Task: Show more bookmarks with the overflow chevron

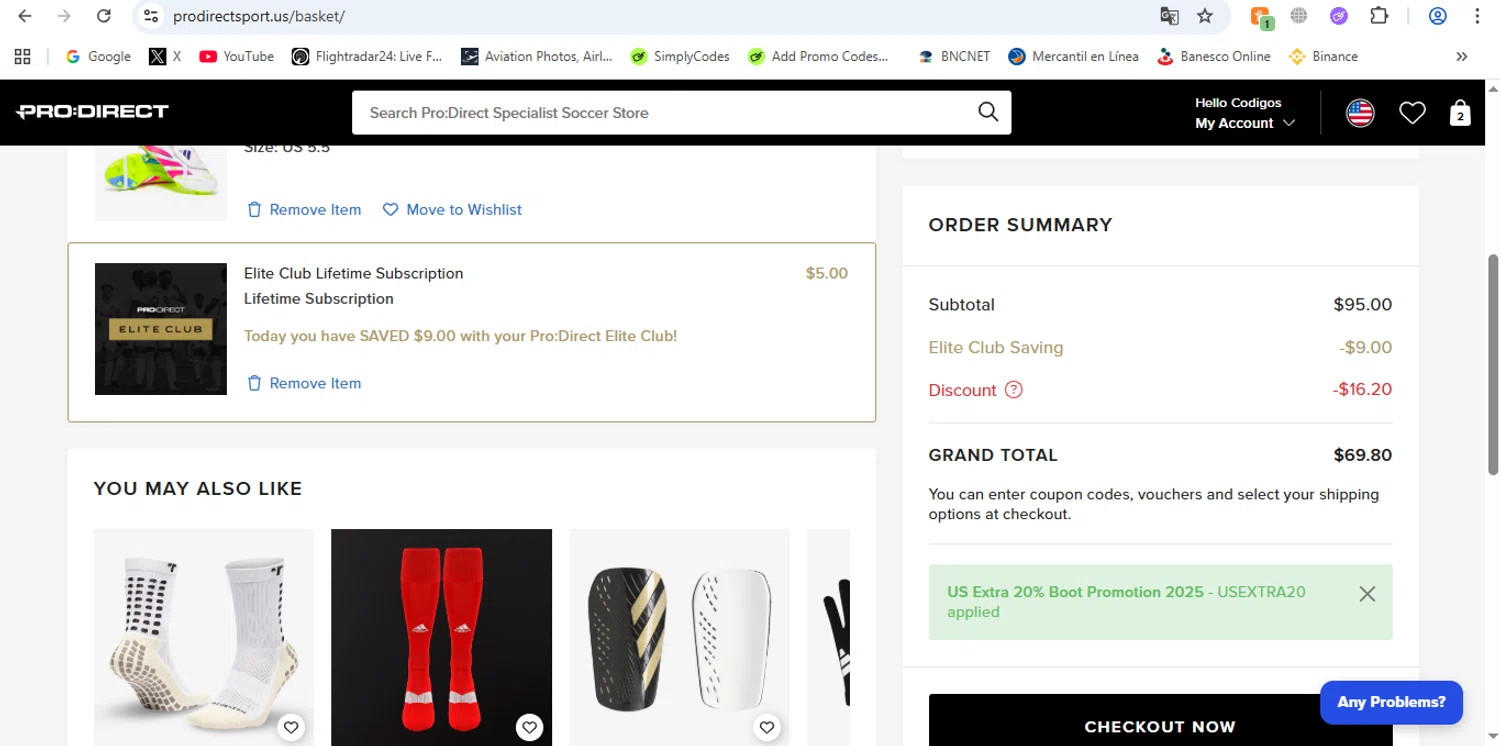Action: coord(1461,57)
